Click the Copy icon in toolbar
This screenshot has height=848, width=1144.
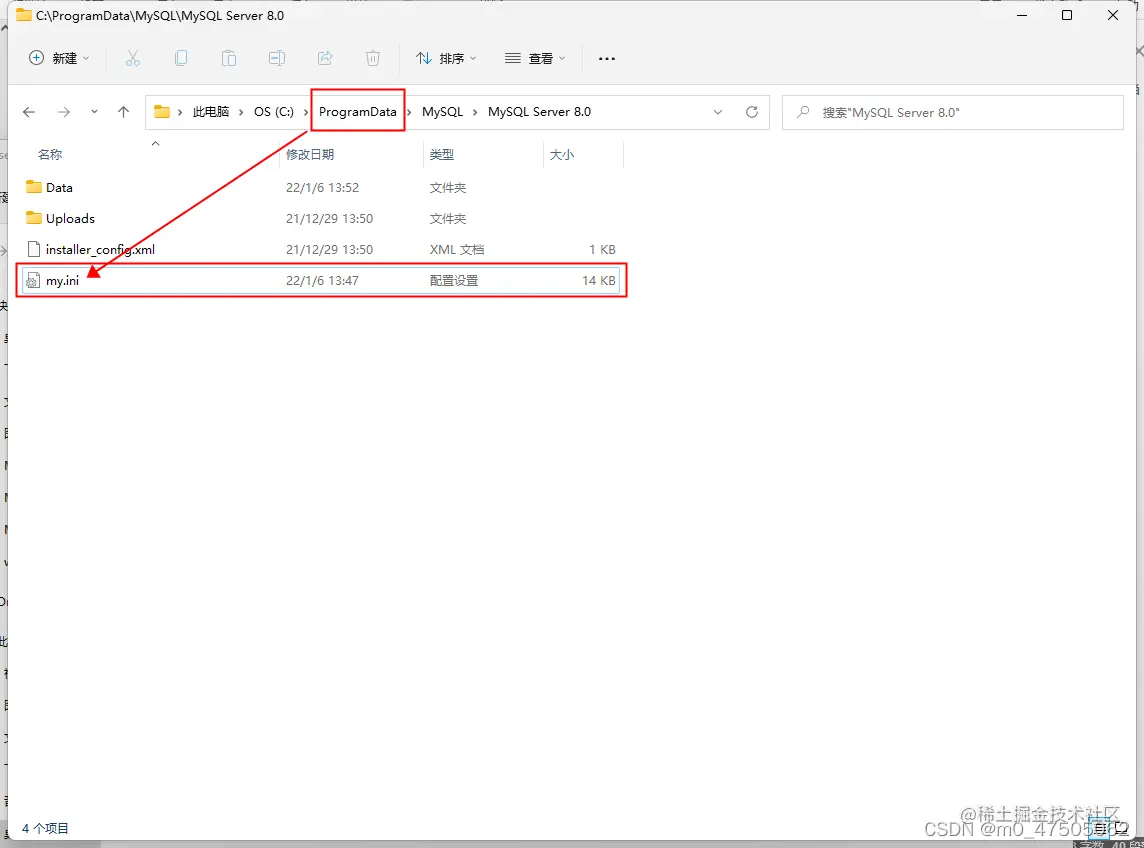tap(181, 58)
